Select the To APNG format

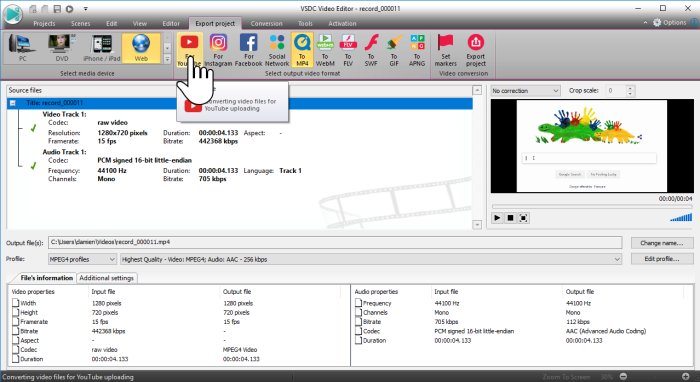[x=417, y=50]
